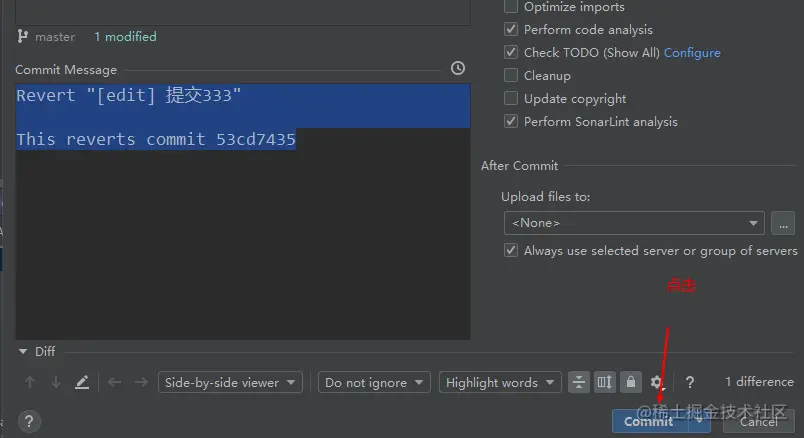Open commit message history clock icon
Screen dimensions: 804x438
point(458,68)
